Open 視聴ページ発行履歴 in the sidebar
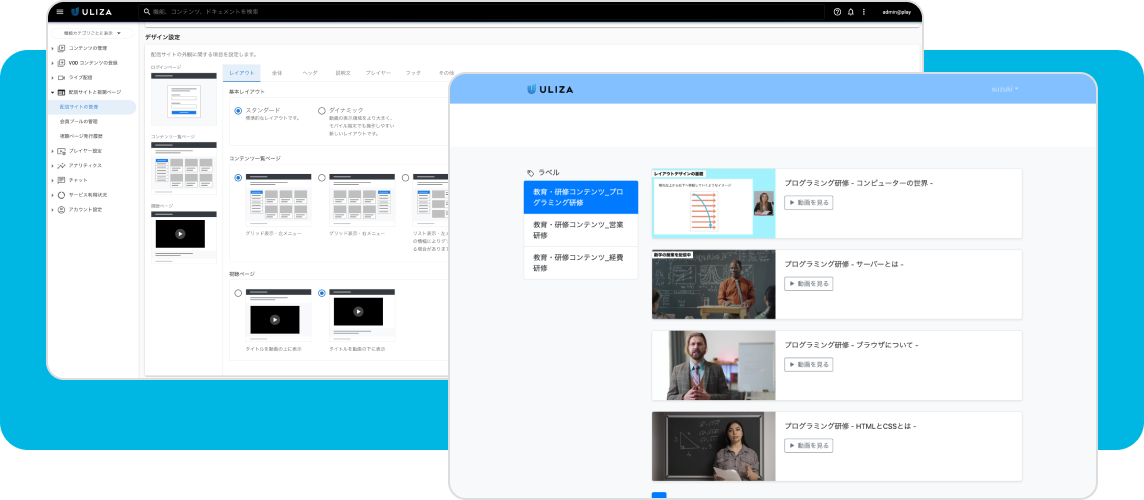 click(x=81, y=136)
